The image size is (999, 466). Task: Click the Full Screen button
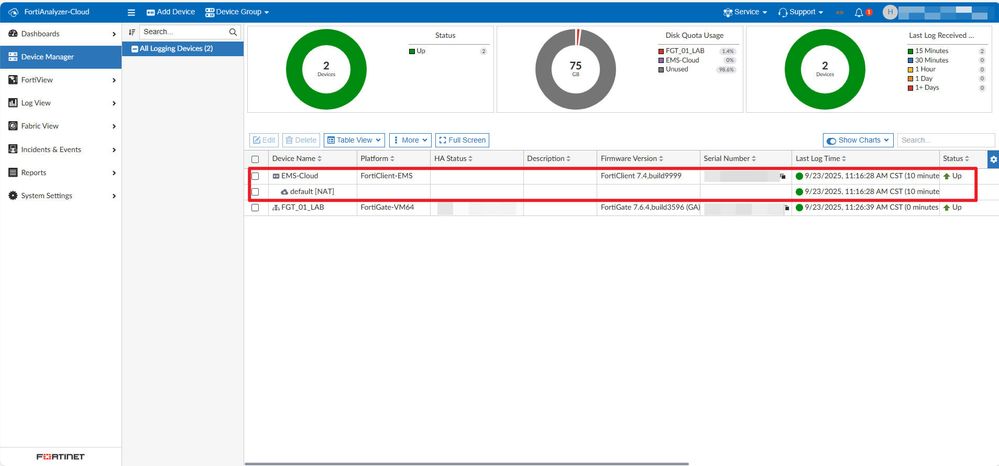tap(462, 140)
